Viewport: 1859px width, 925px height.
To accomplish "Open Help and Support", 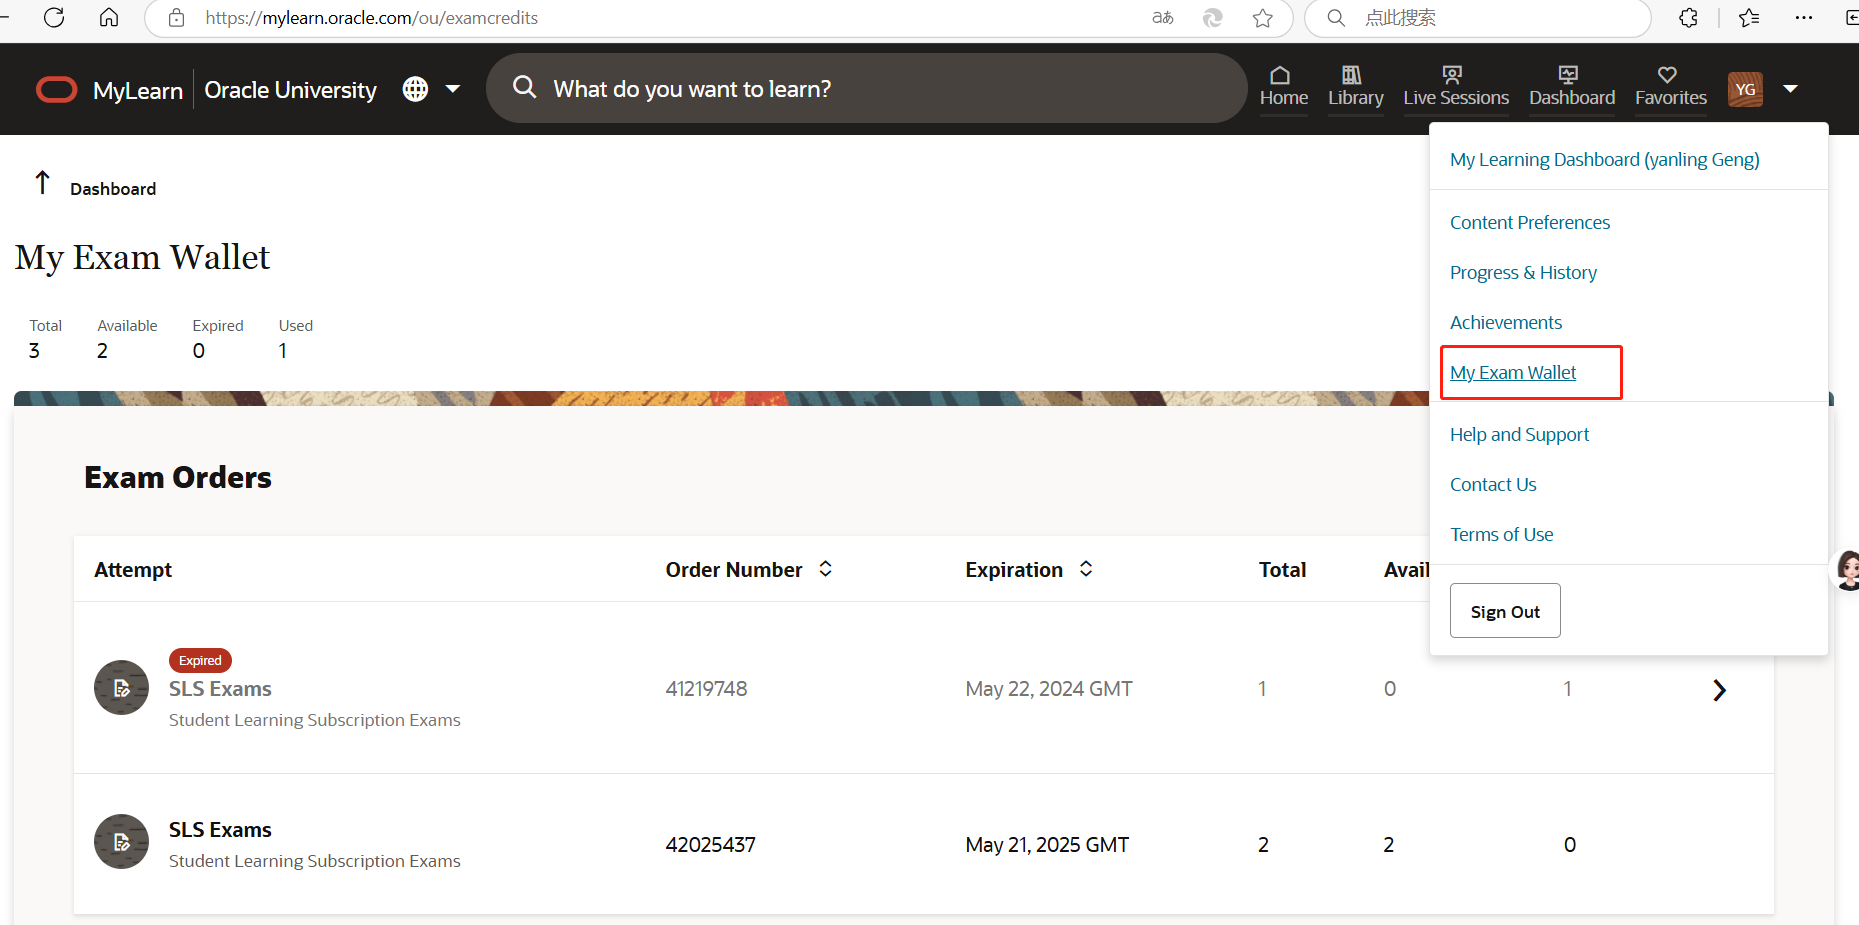I will 1519,434.
